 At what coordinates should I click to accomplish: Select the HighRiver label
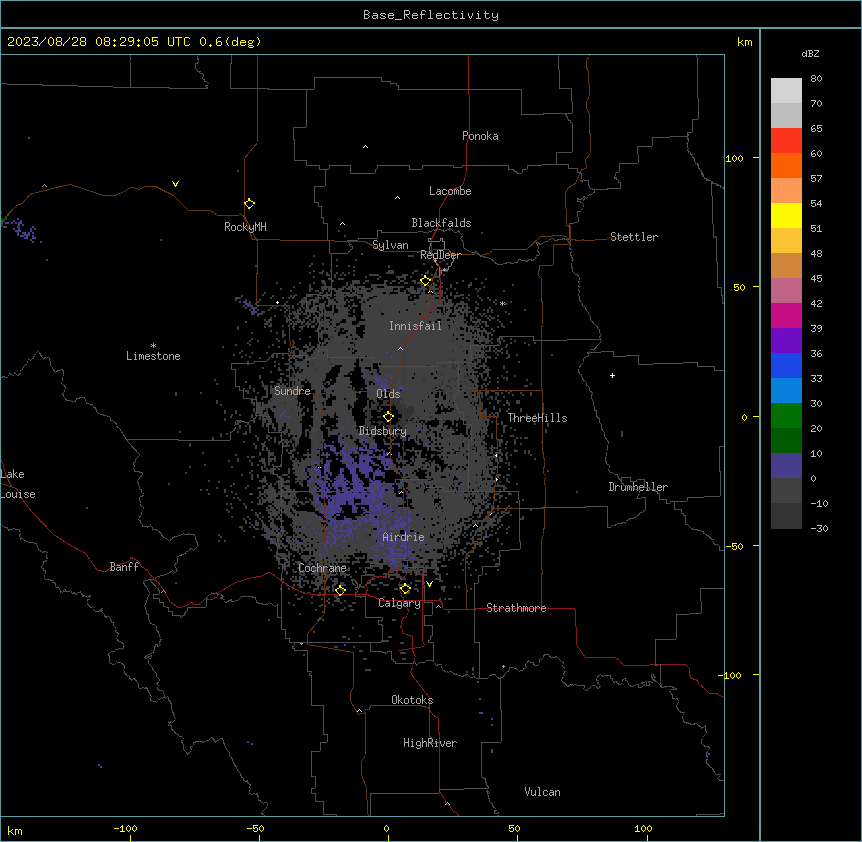click(x=430, y=743)
